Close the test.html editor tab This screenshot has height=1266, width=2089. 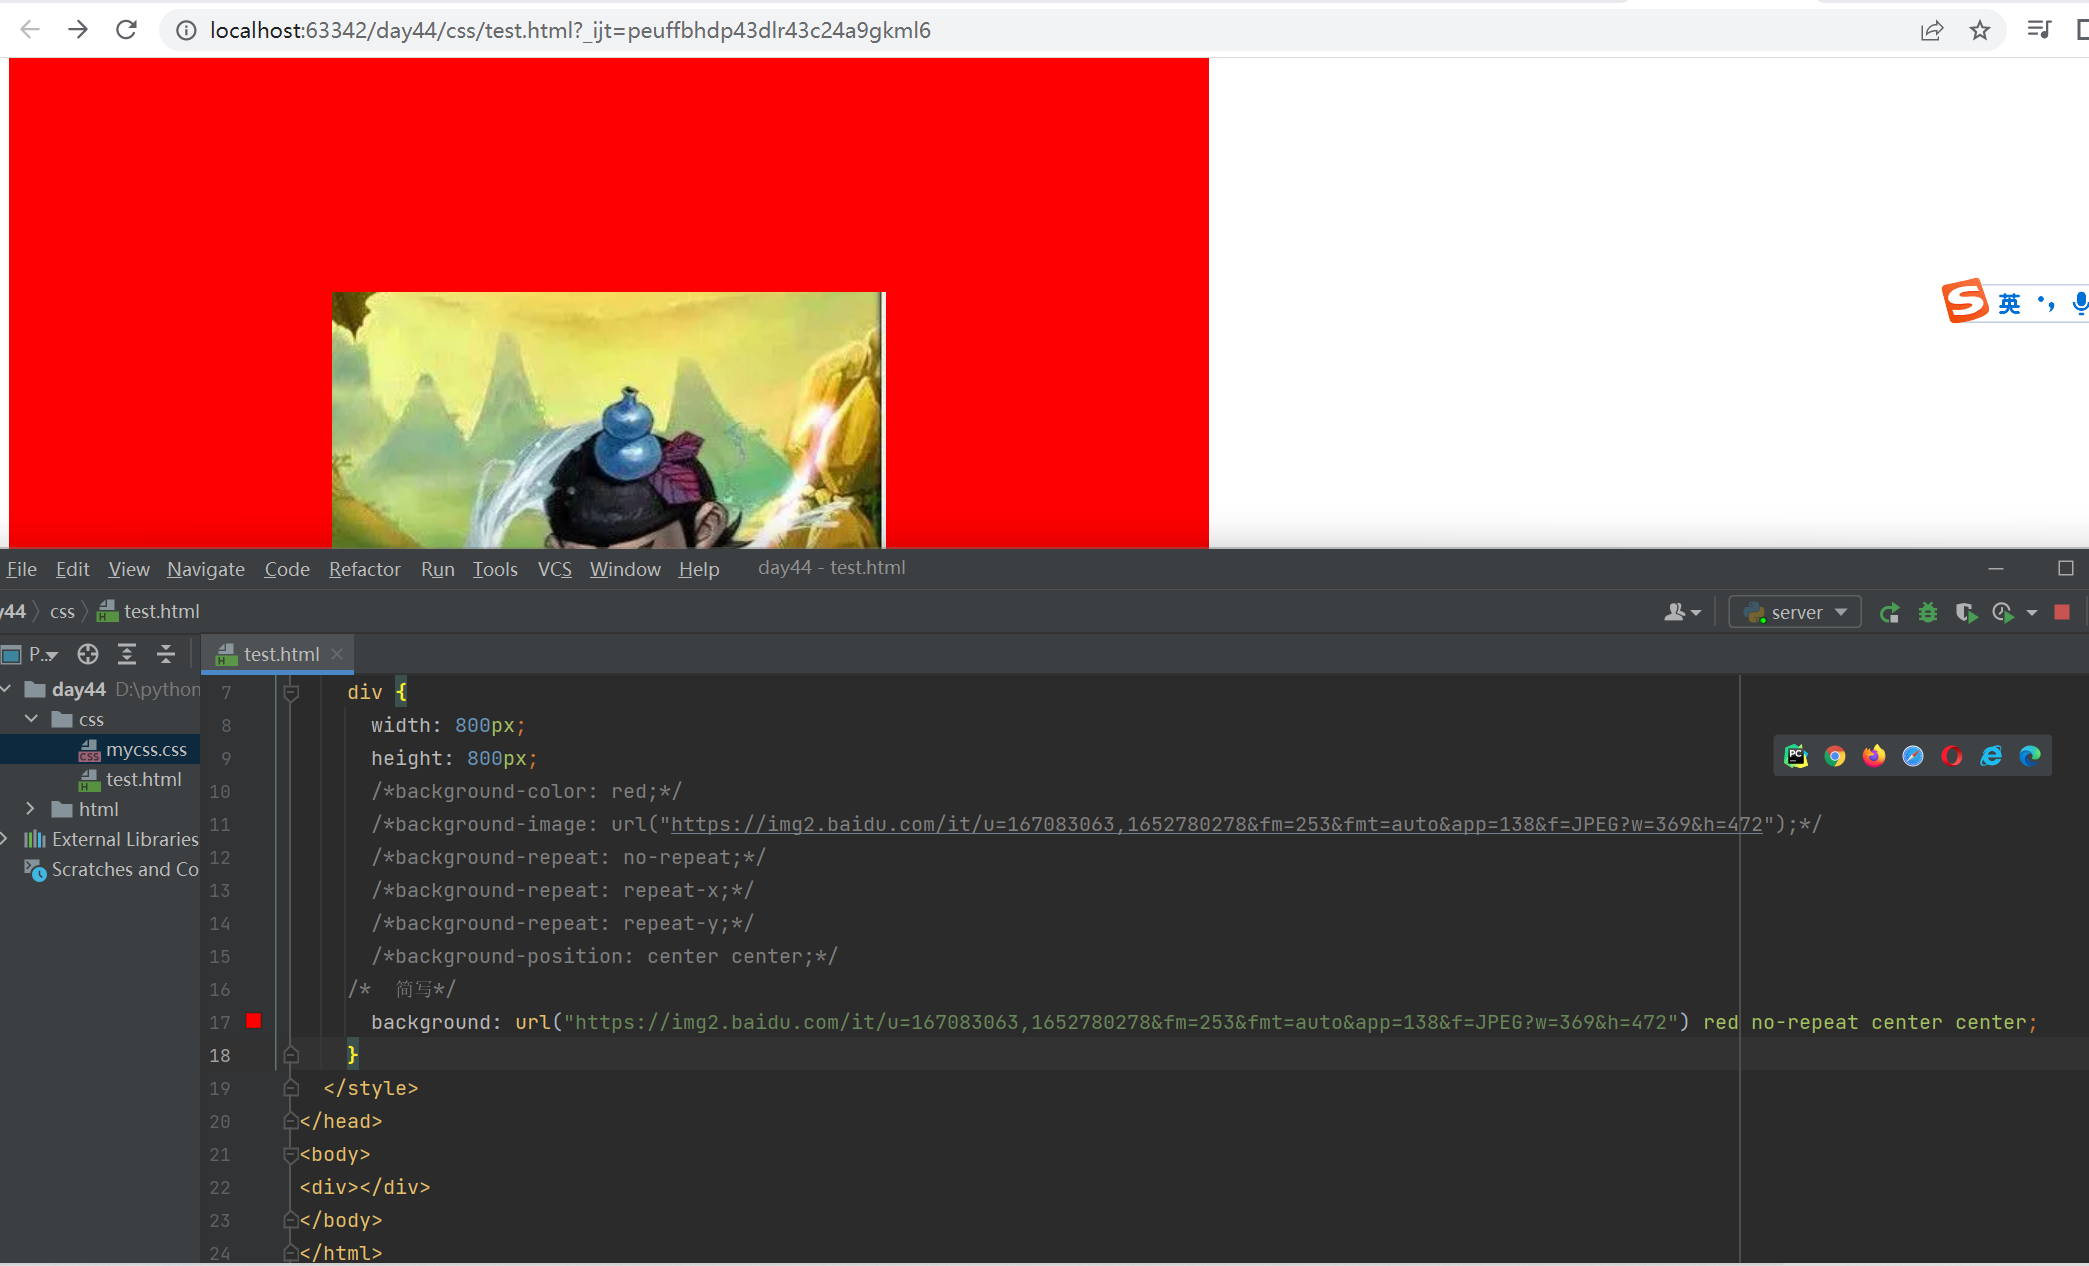(337, 654)
